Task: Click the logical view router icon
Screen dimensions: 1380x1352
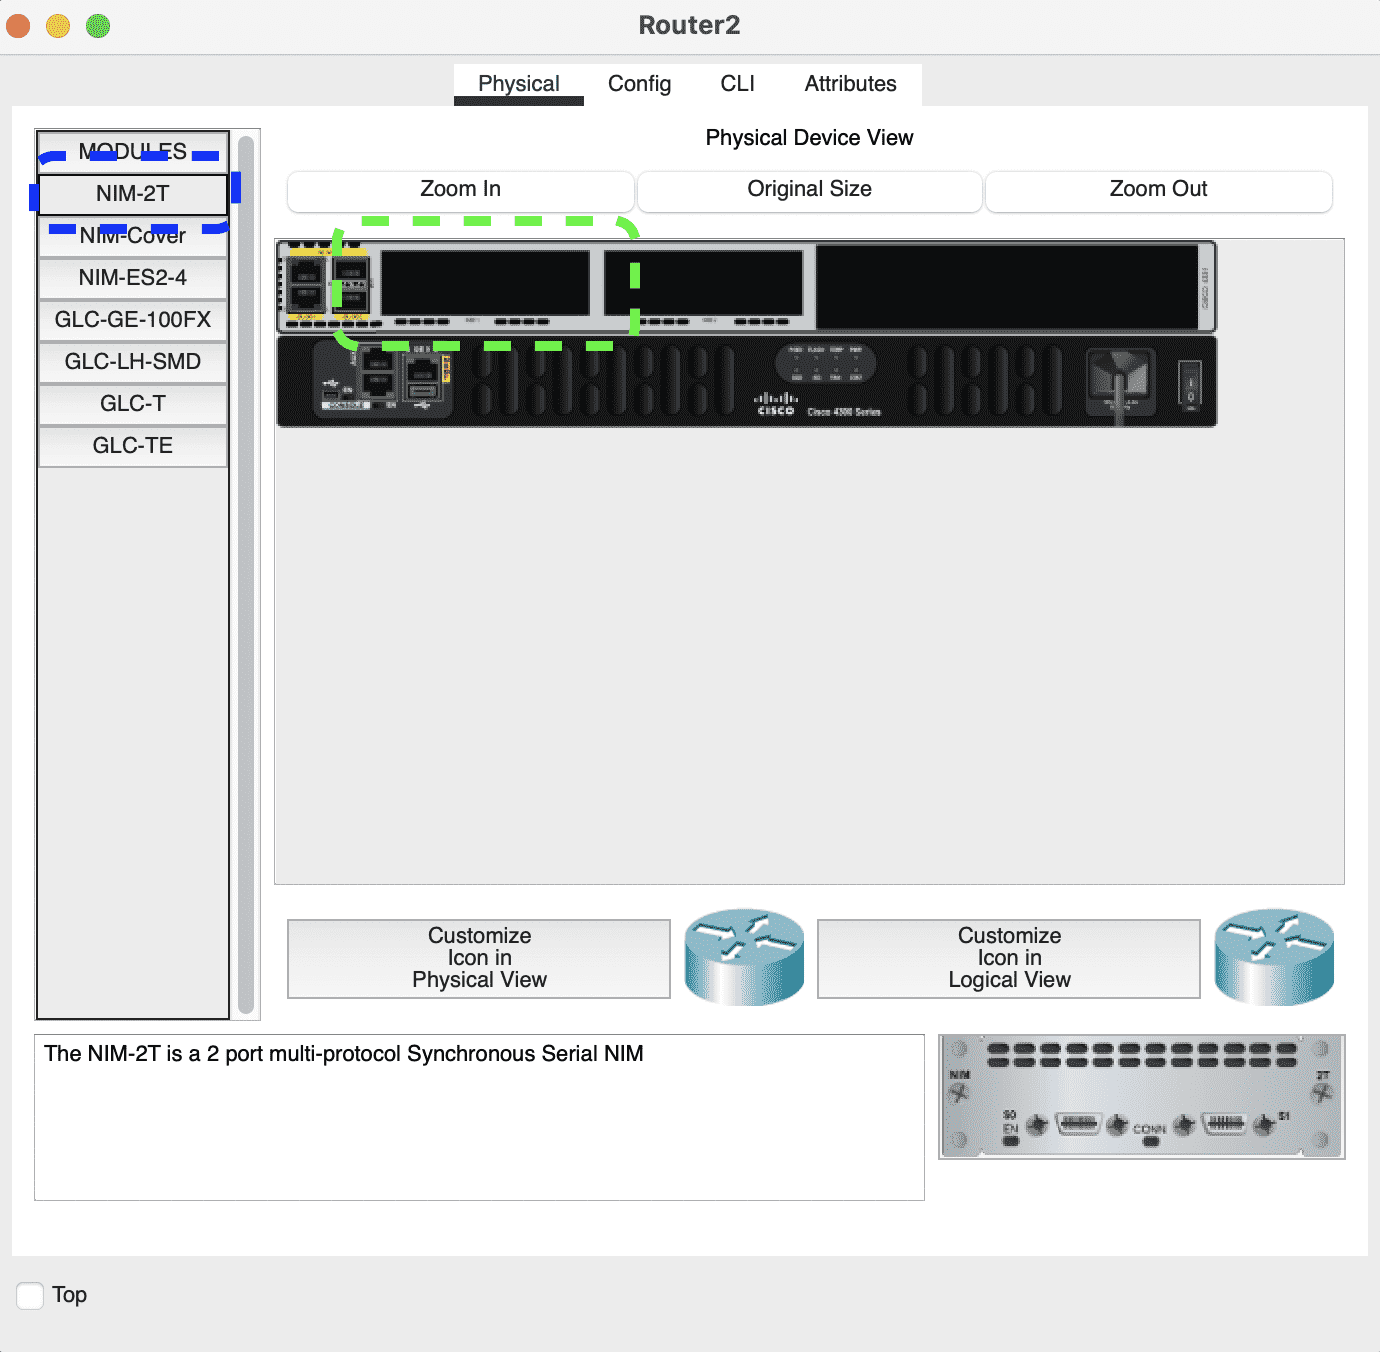Action: [1274, 957]
